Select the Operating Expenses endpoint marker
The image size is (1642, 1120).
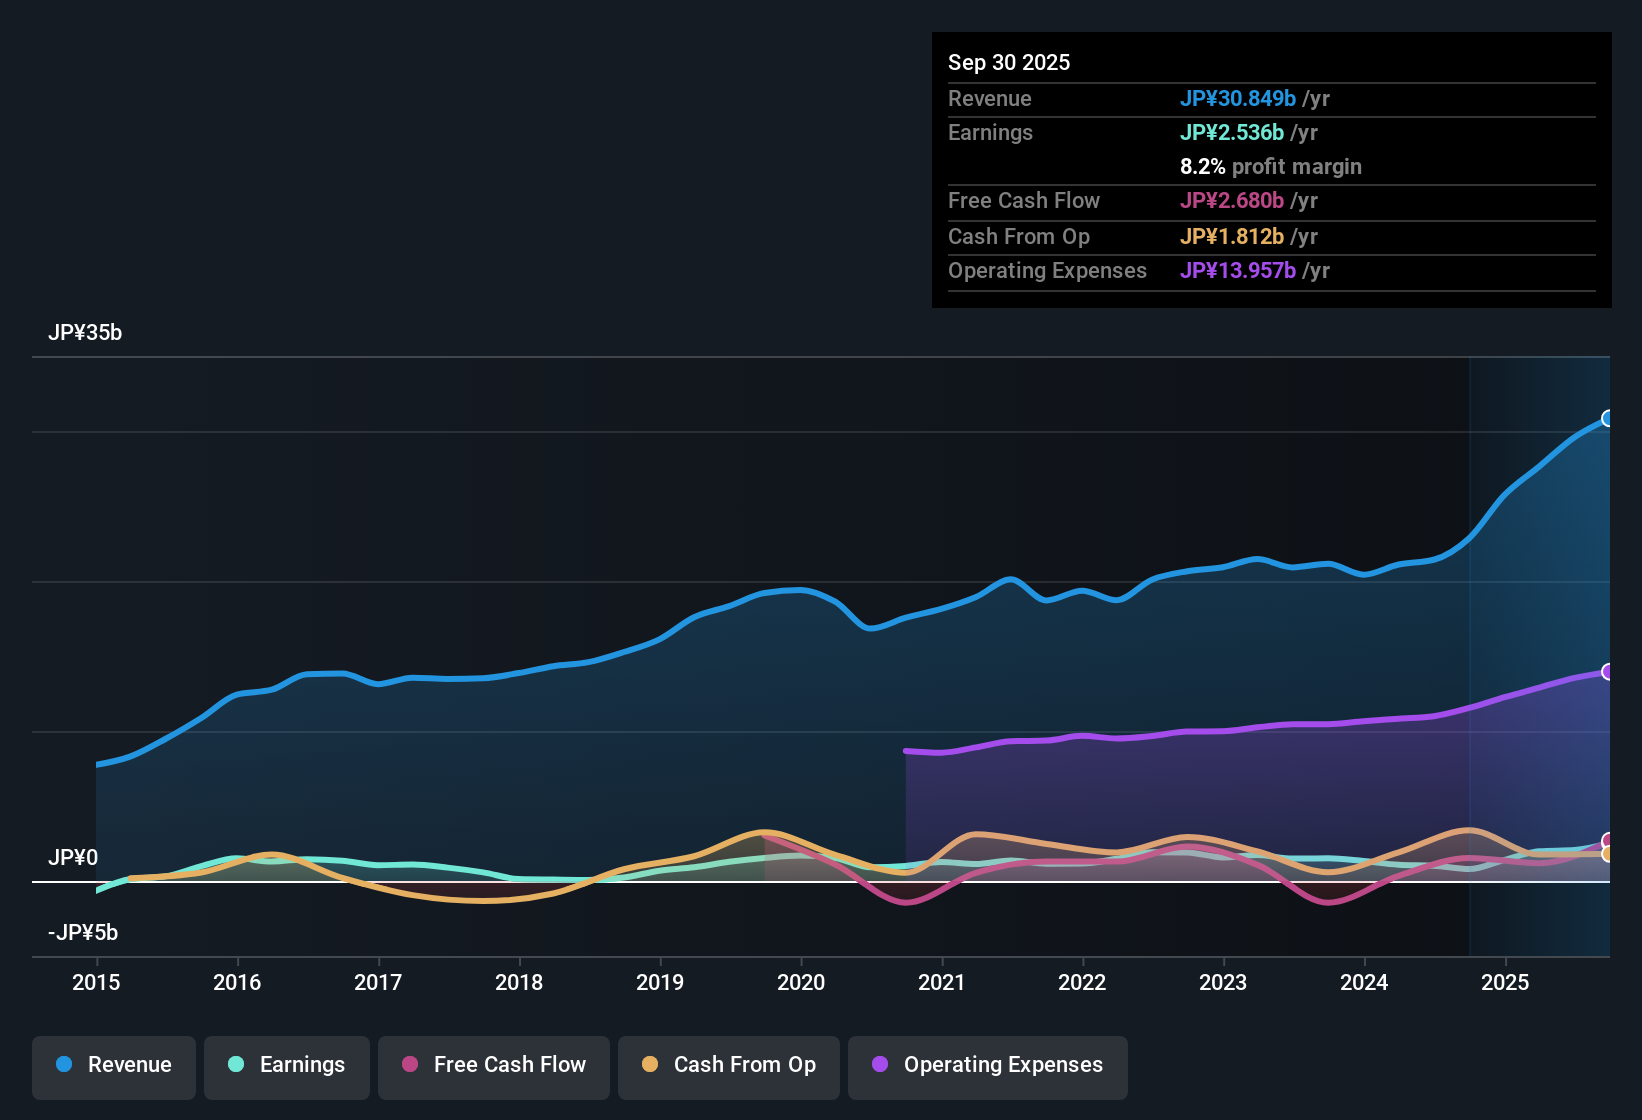point(1608,671)
